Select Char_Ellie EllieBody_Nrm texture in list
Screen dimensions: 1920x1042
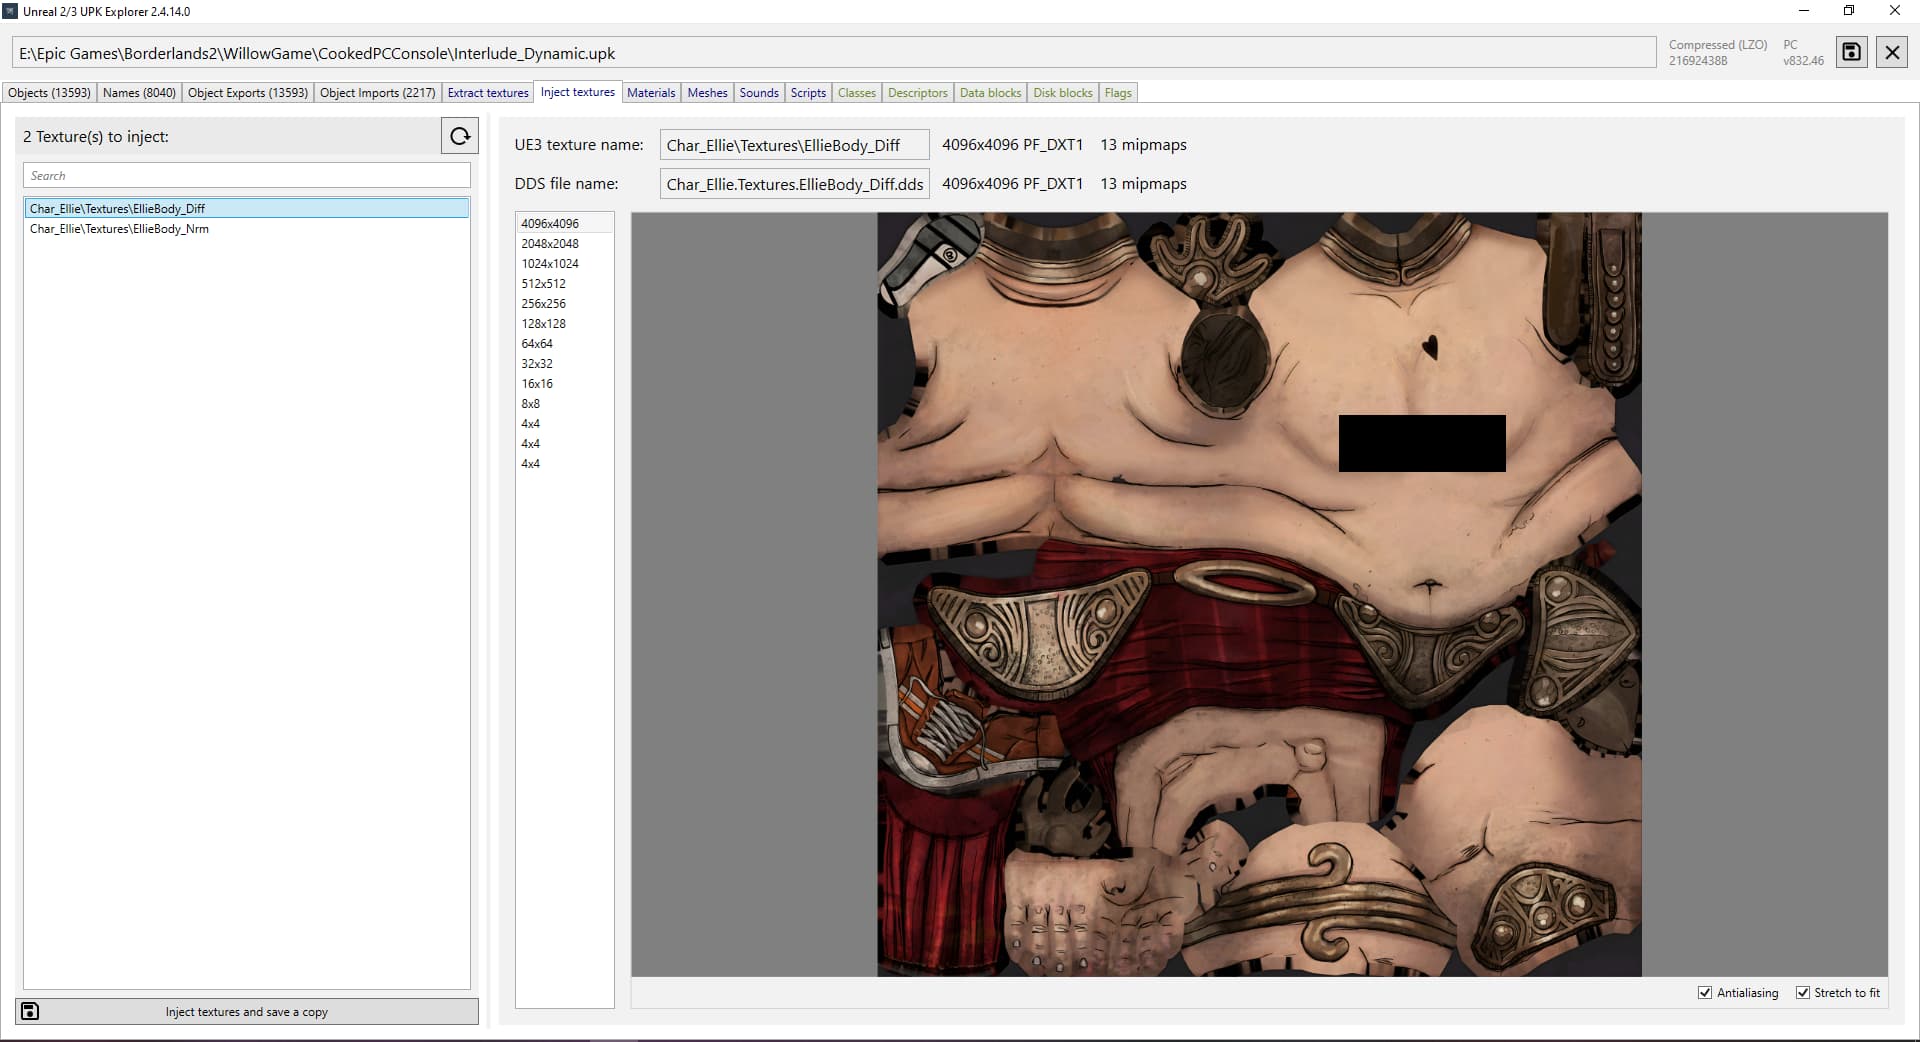point(119,229)
